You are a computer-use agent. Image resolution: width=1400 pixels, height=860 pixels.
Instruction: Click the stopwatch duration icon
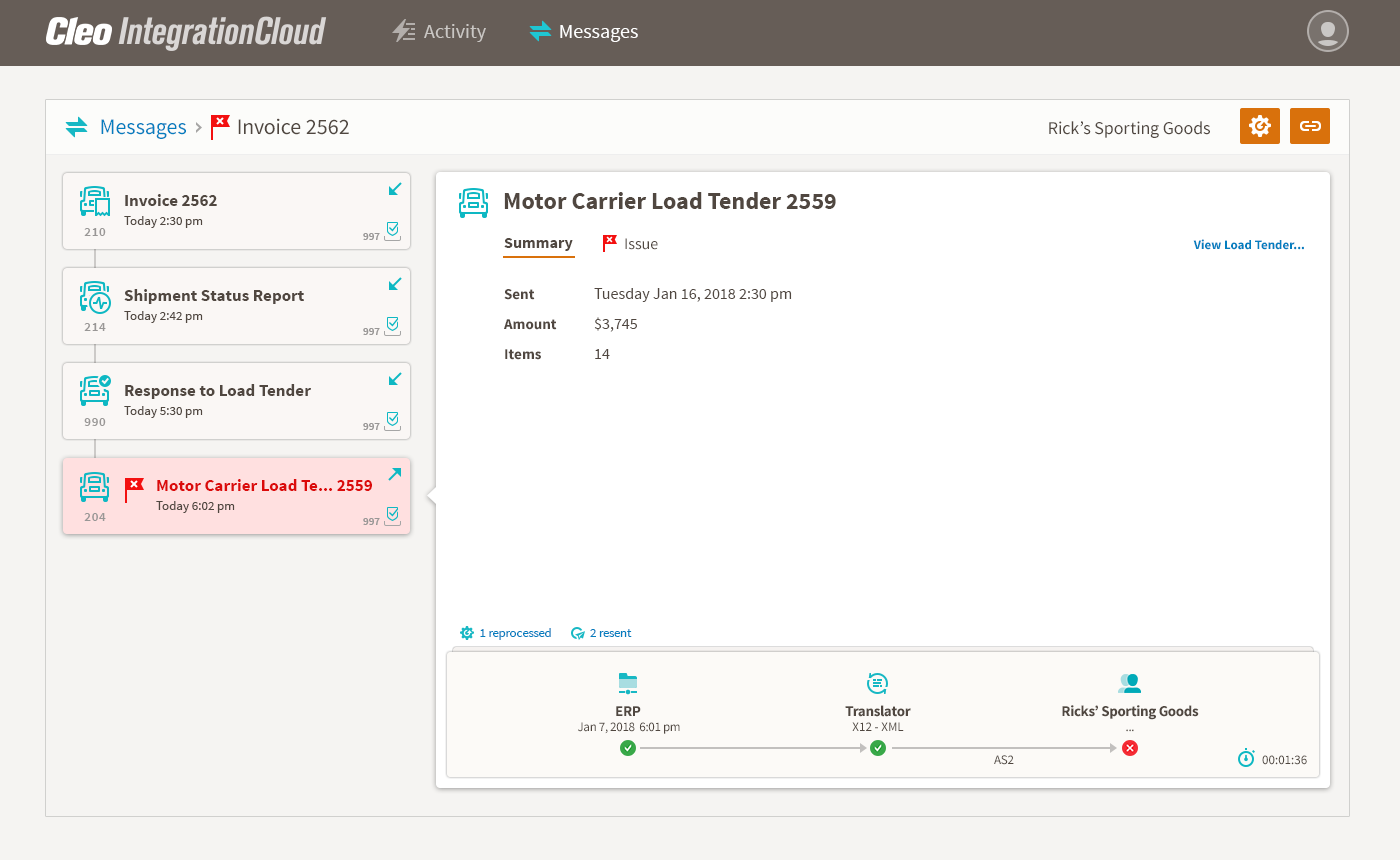click(1246, 758)
